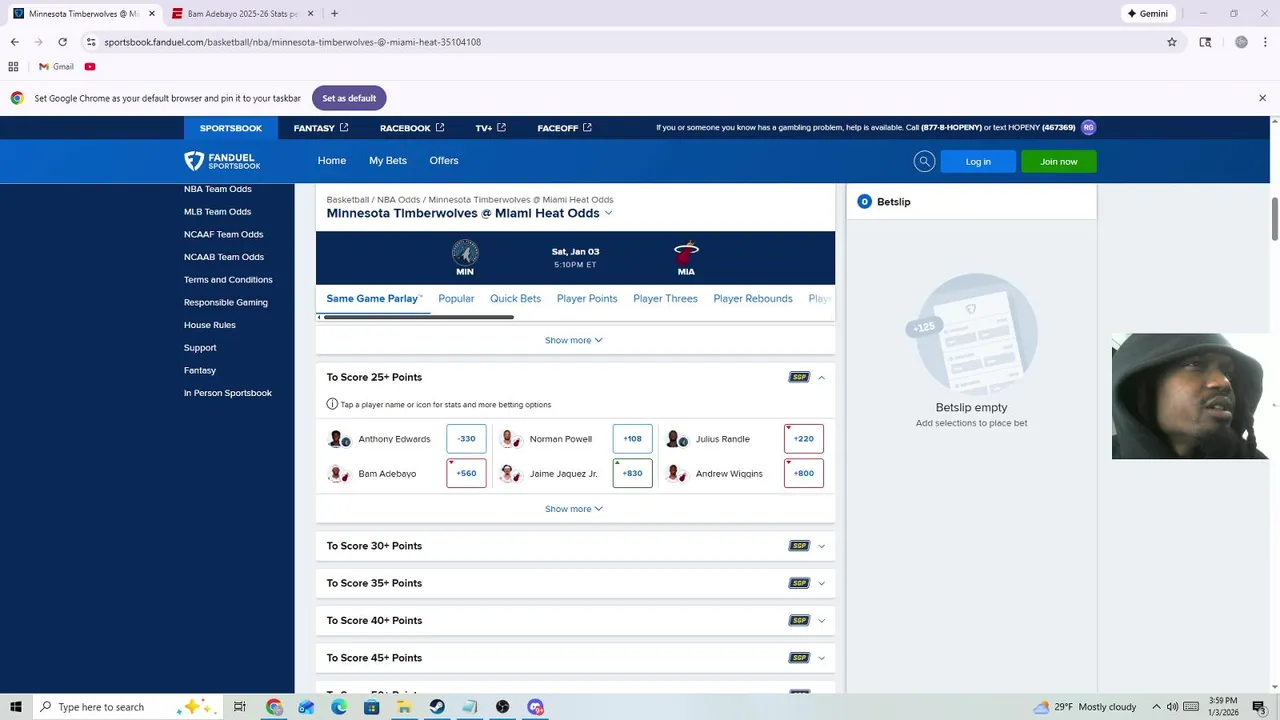Image resolution: width=1280 pixels, height=720 pixels.
Task: Select Andrew Wiggins +800 odds
Action: (804, 474)
